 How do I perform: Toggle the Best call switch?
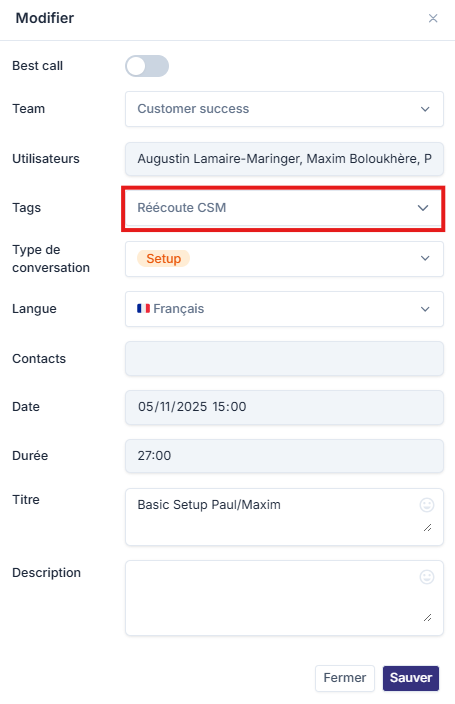click(x=147, y=66)
